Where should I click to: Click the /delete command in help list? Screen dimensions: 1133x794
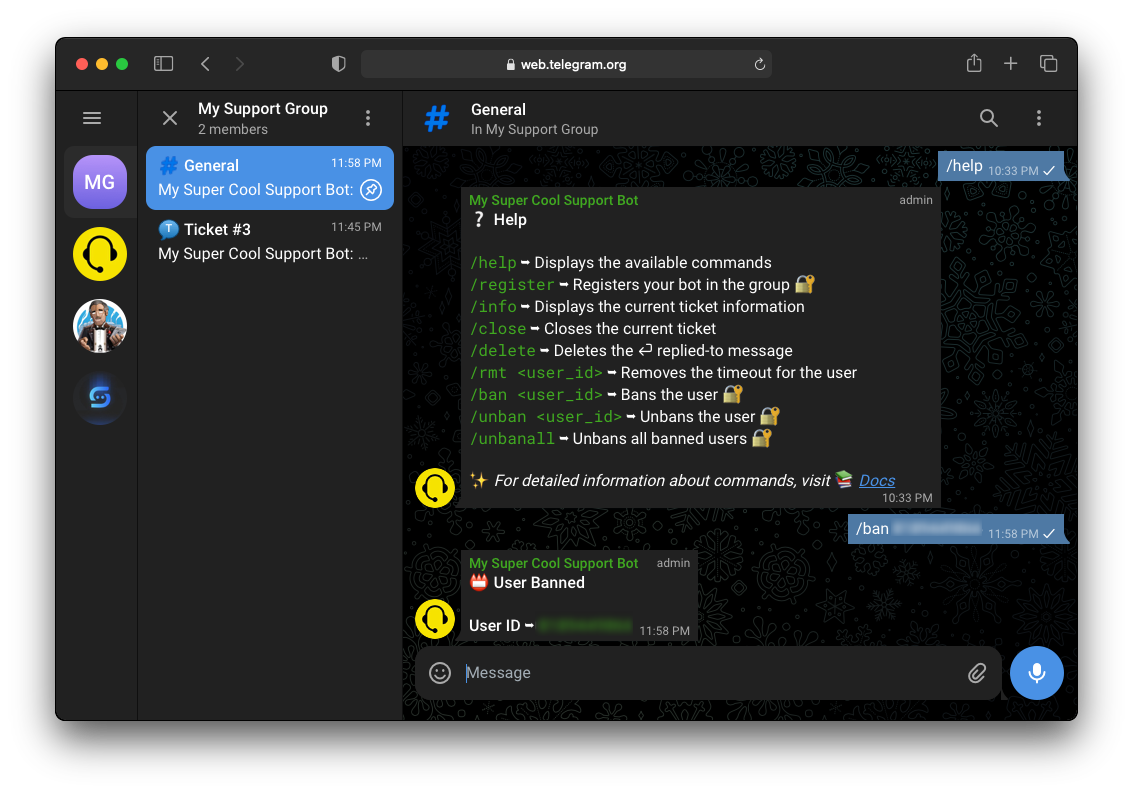point(503,351)
